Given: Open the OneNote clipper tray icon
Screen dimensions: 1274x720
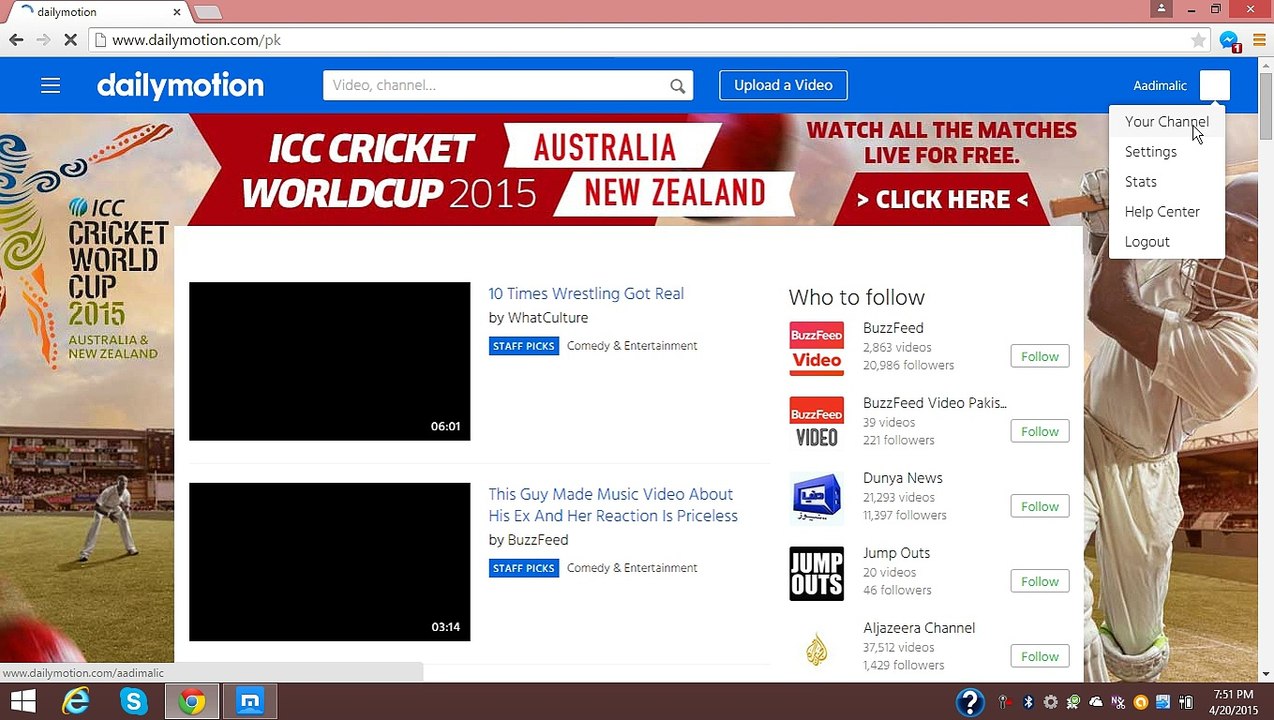Looking at the screenshot, I should coord(1118,702).
